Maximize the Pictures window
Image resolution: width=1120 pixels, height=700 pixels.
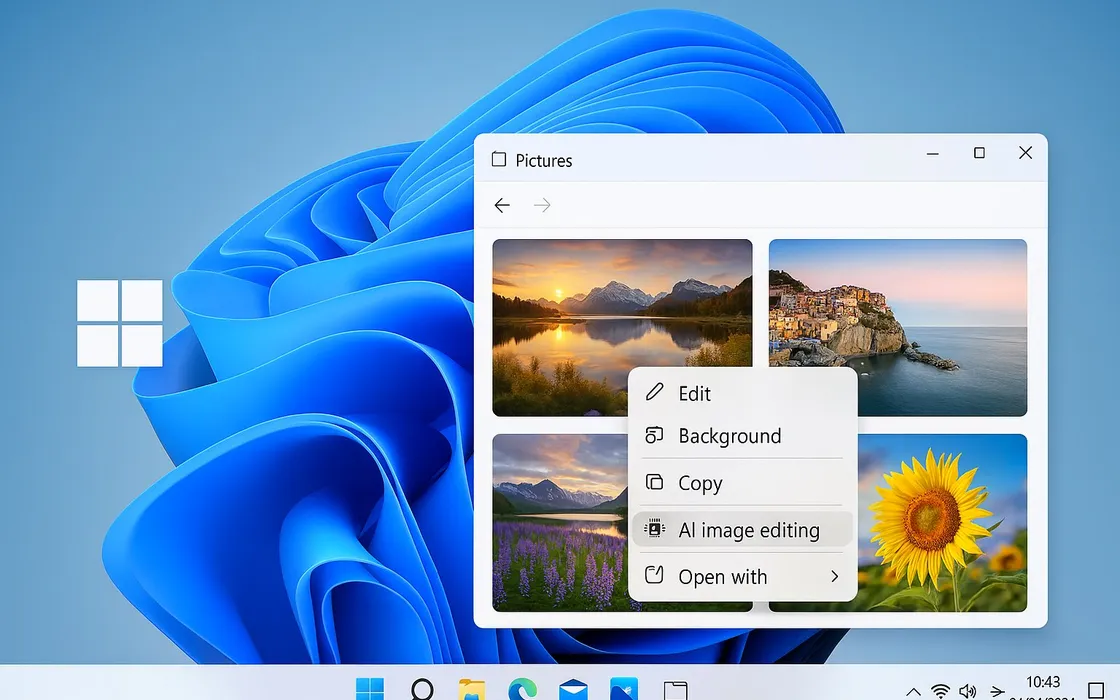tap(979, 153)
